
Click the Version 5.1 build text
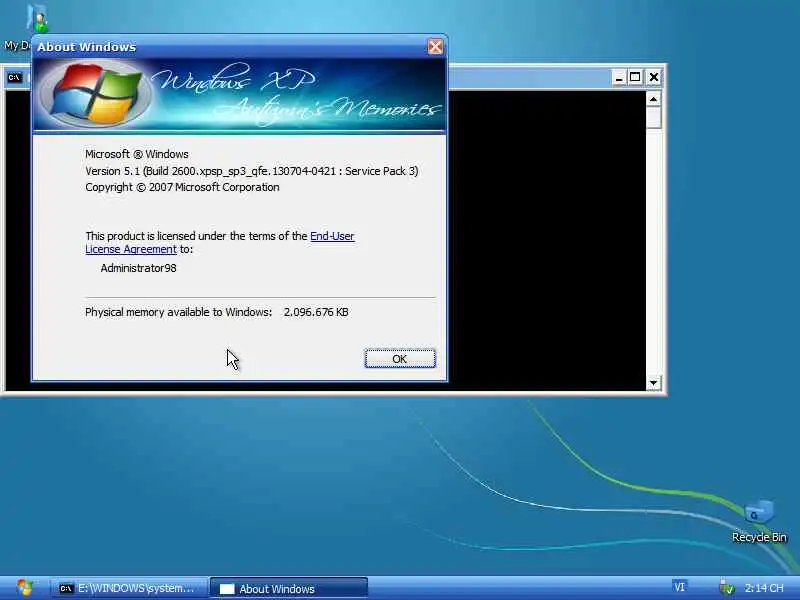click(252, 171)
